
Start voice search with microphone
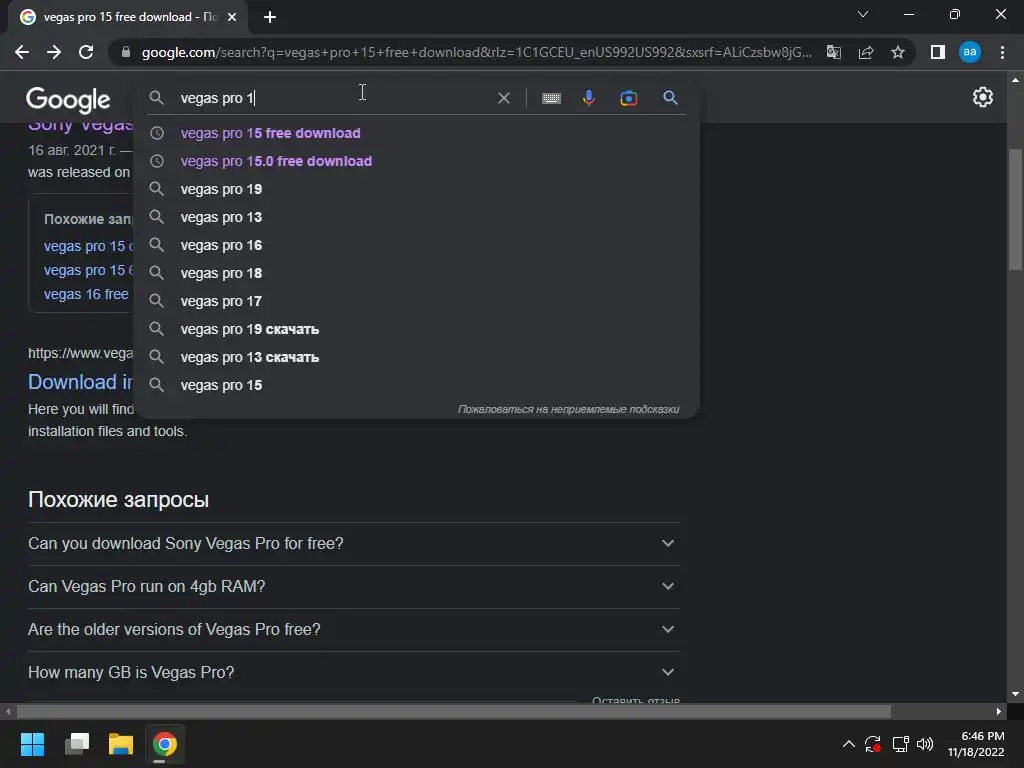tap(588, 98)
